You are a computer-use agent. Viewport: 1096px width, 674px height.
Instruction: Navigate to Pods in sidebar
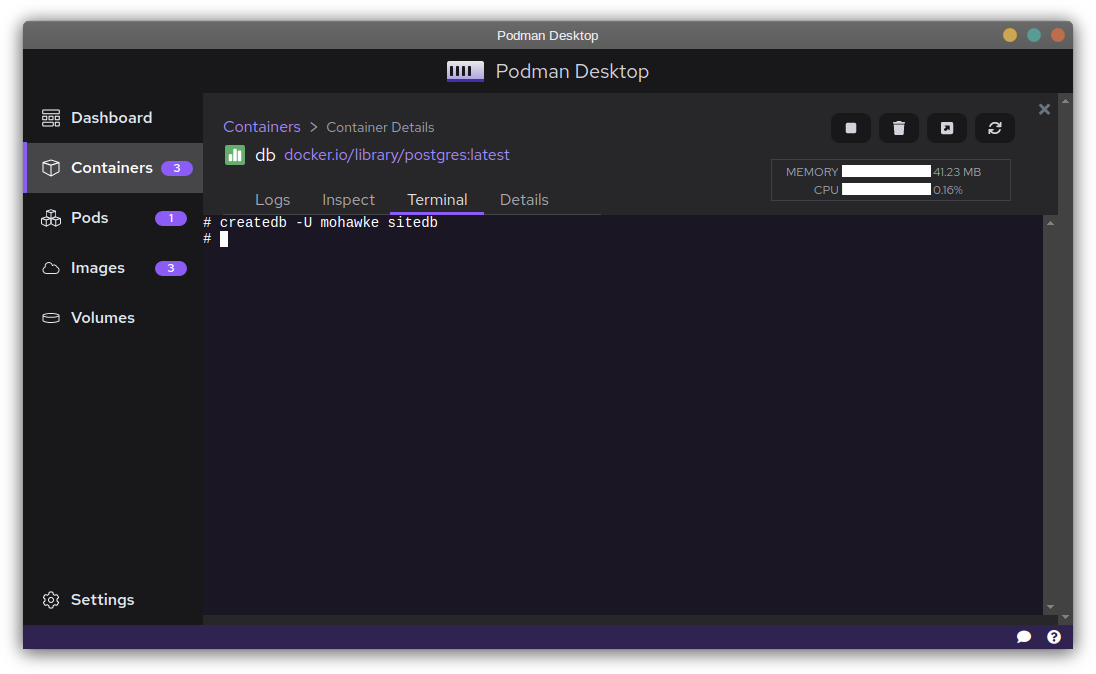coord(89,218)
